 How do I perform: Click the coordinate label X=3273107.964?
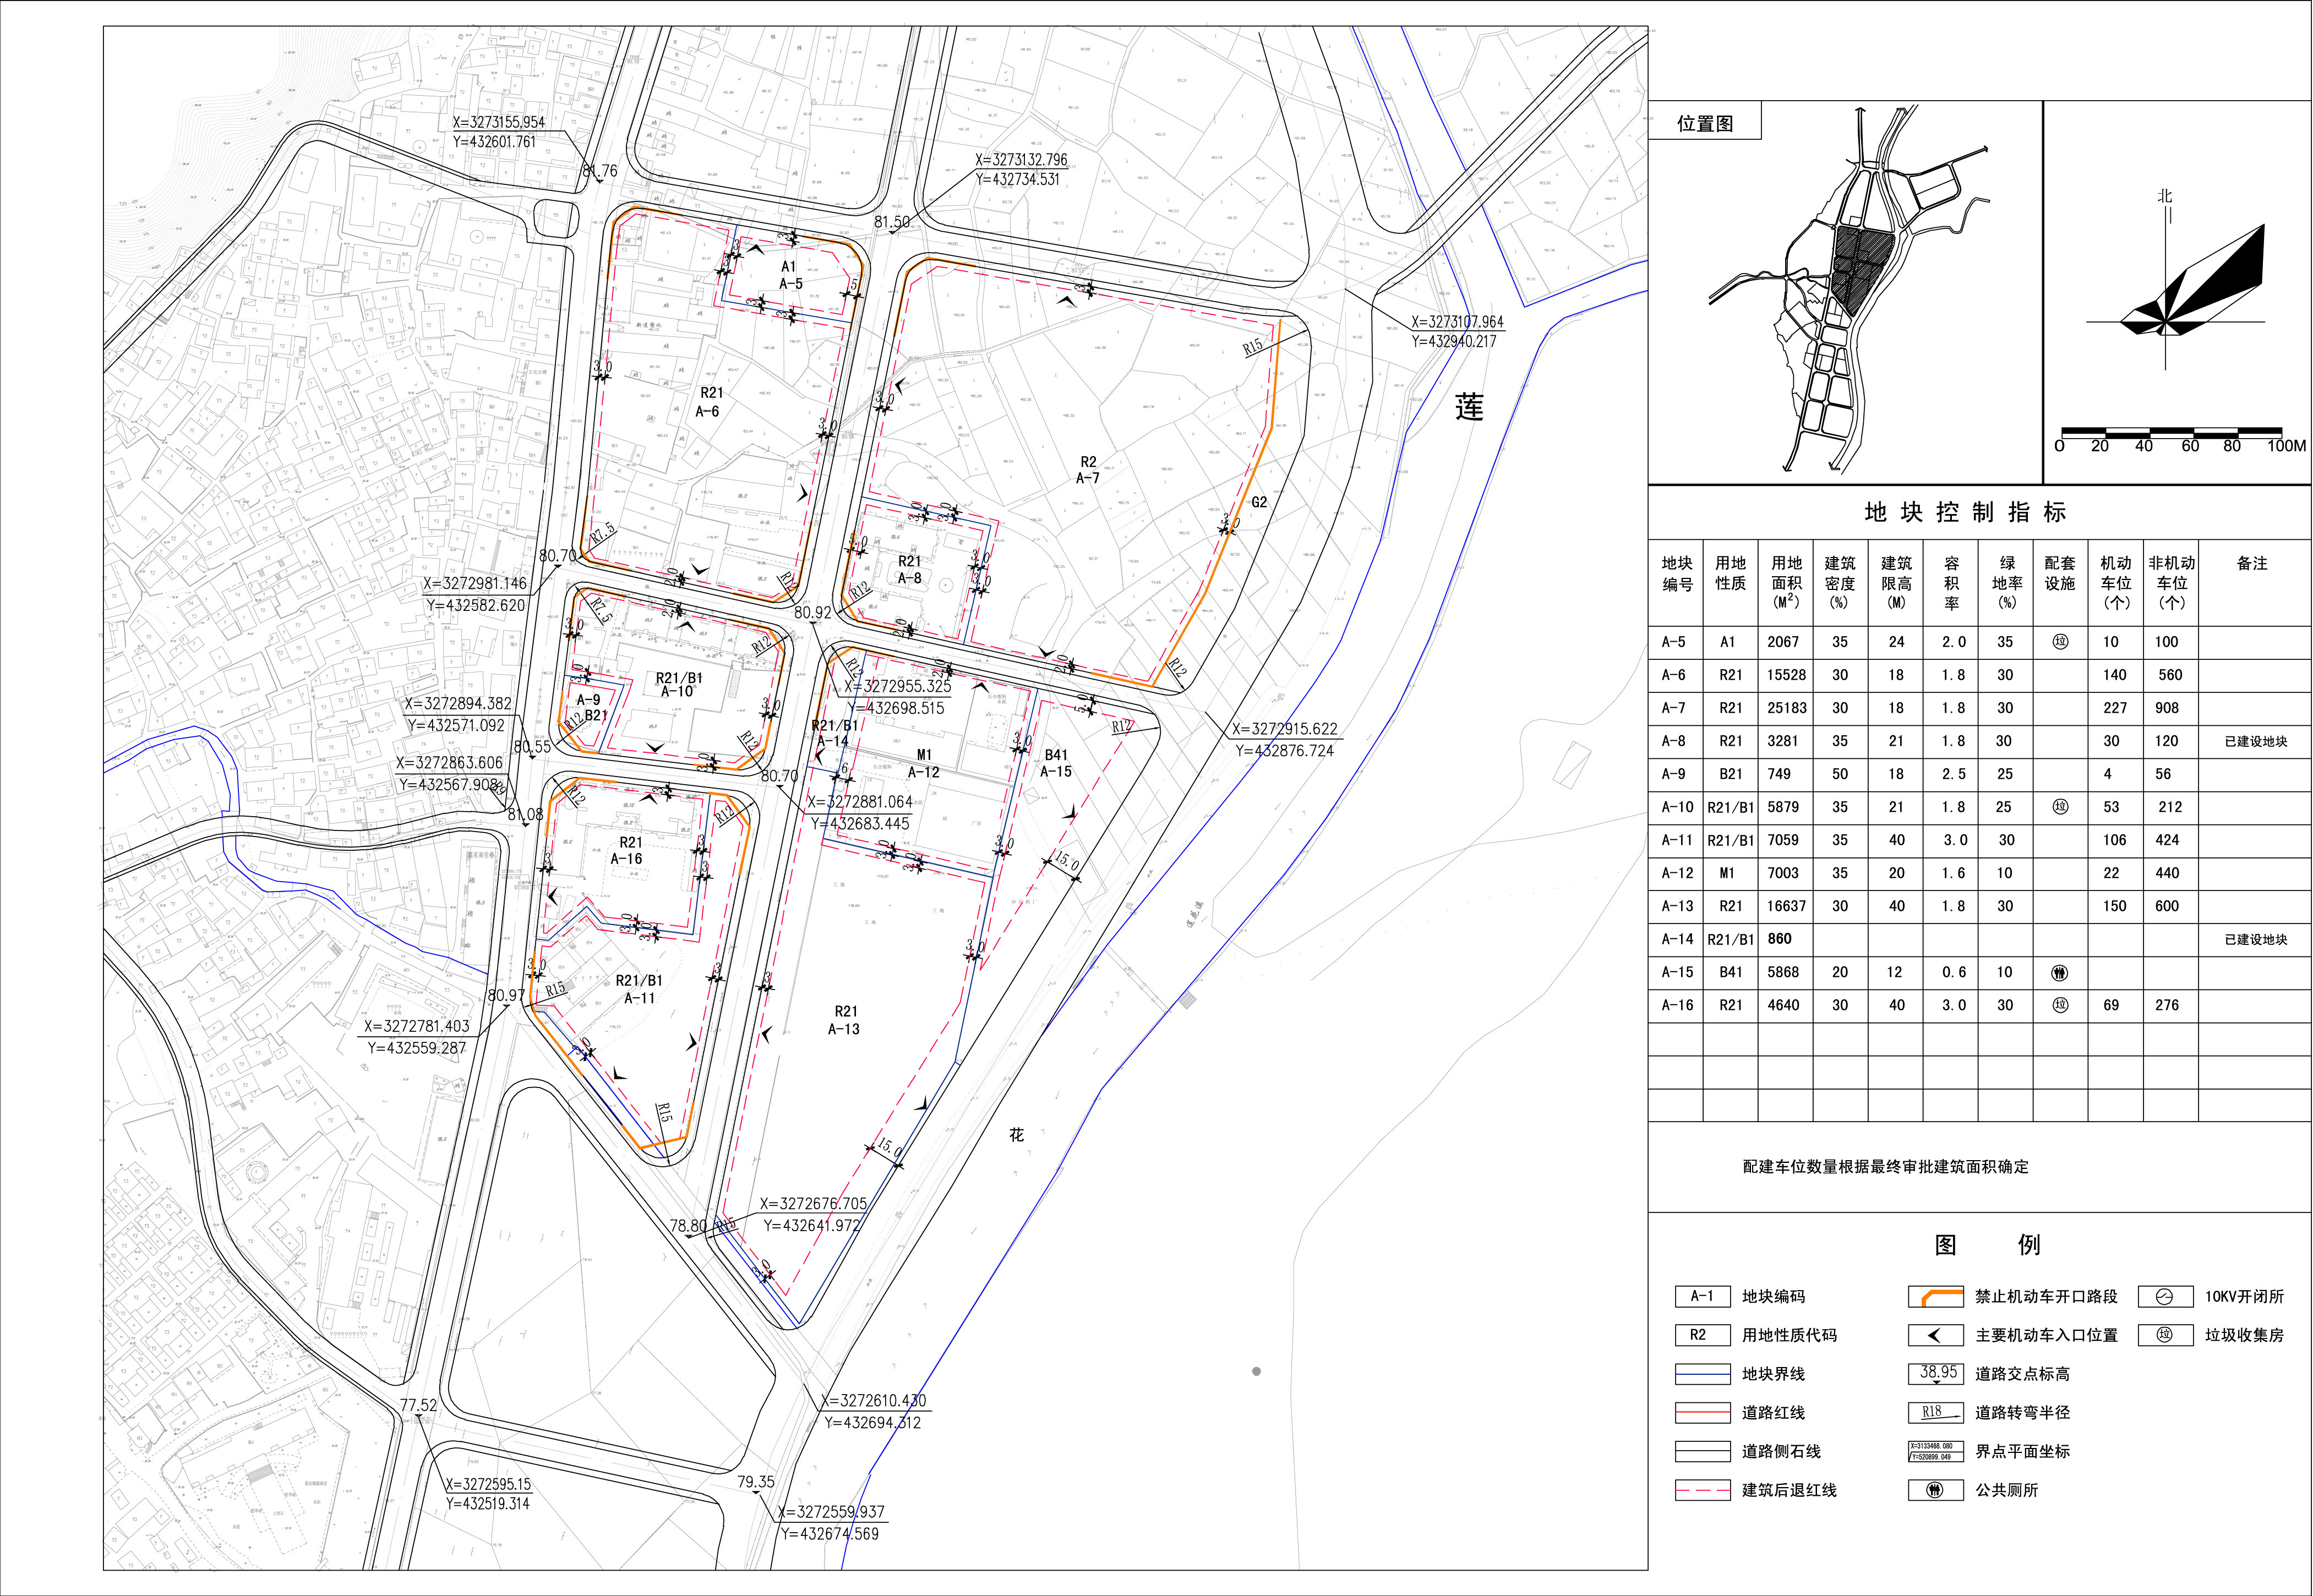tap(1458, 322)
